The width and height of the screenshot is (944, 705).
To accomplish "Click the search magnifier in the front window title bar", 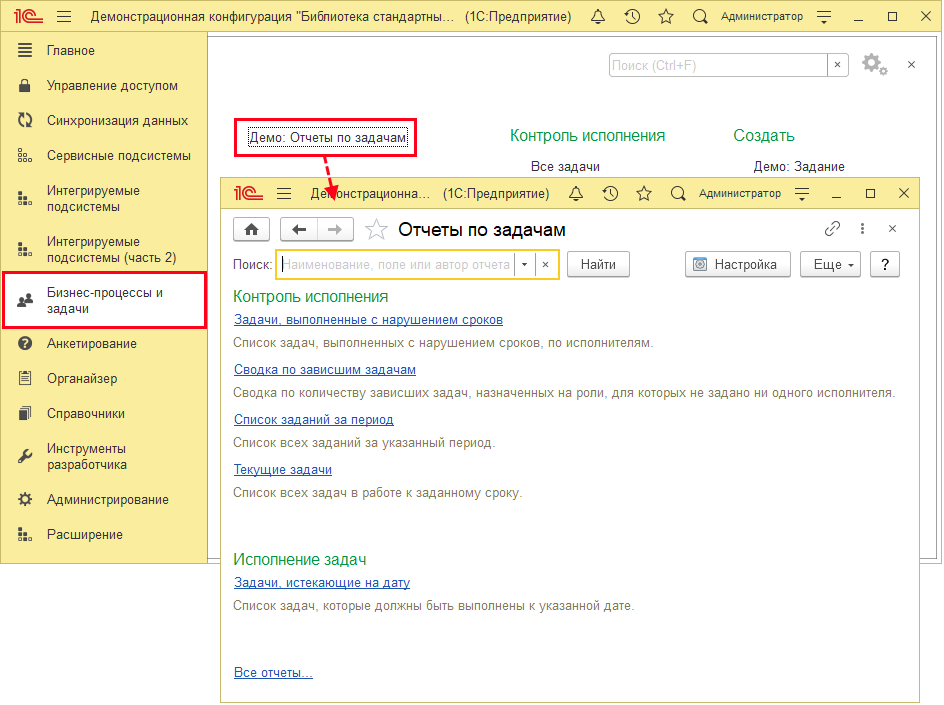I will pos(678,193).
